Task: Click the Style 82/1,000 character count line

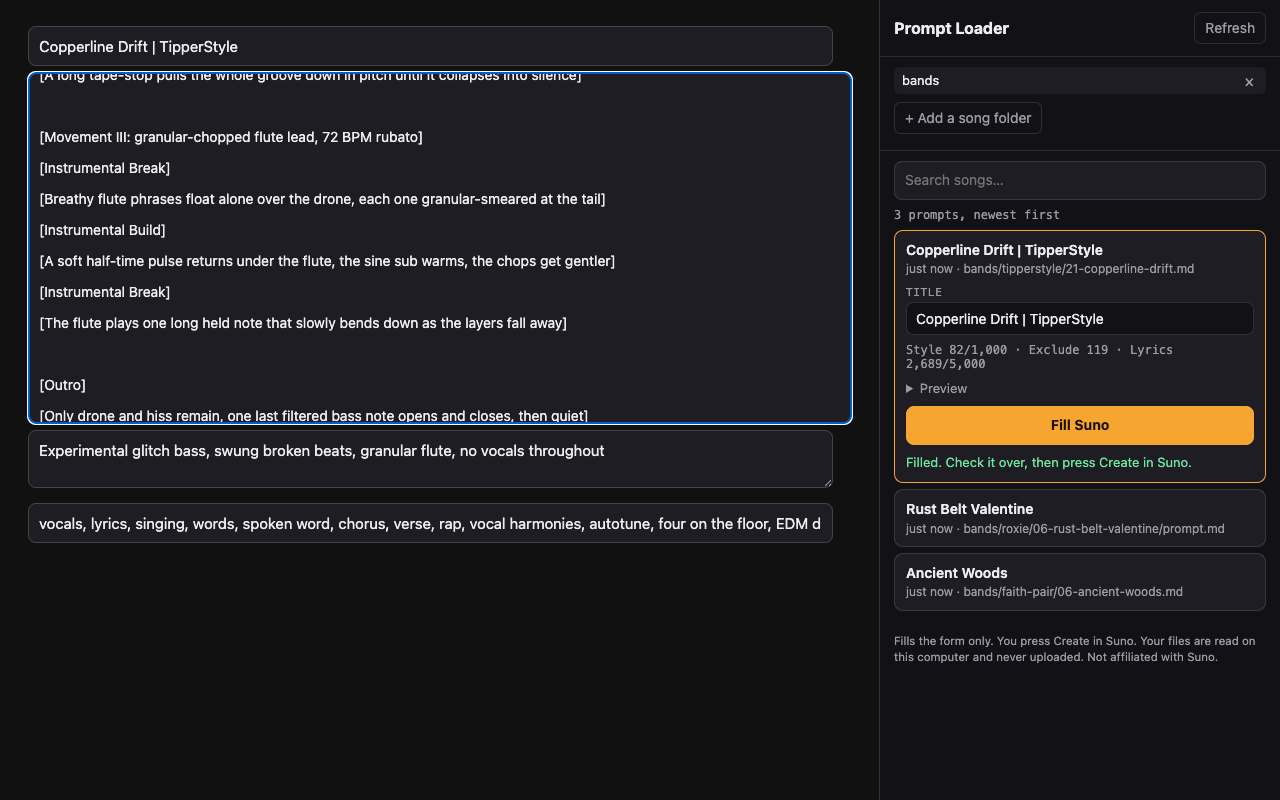Action: coord(1039,357)
